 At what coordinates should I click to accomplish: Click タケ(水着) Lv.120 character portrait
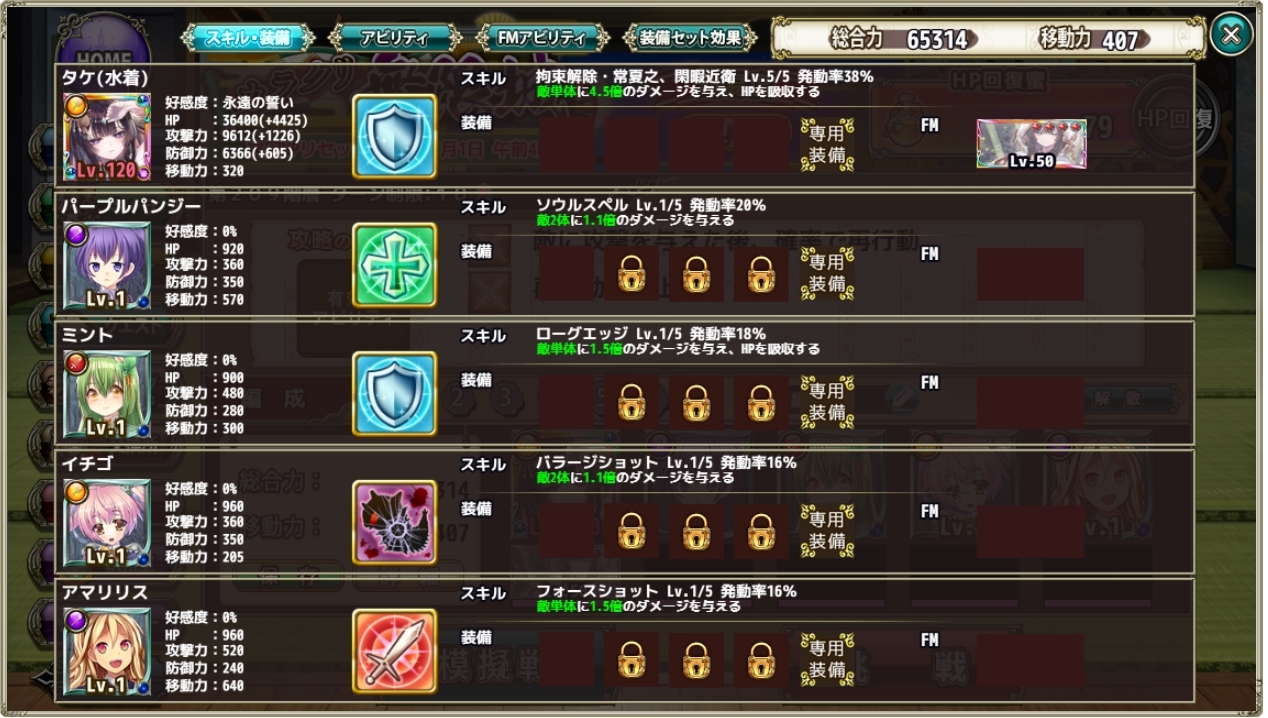tap(107, 137)
